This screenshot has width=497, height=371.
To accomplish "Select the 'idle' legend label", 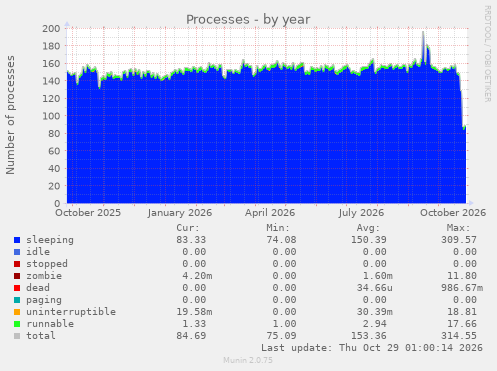I will (x=38, y=252).
